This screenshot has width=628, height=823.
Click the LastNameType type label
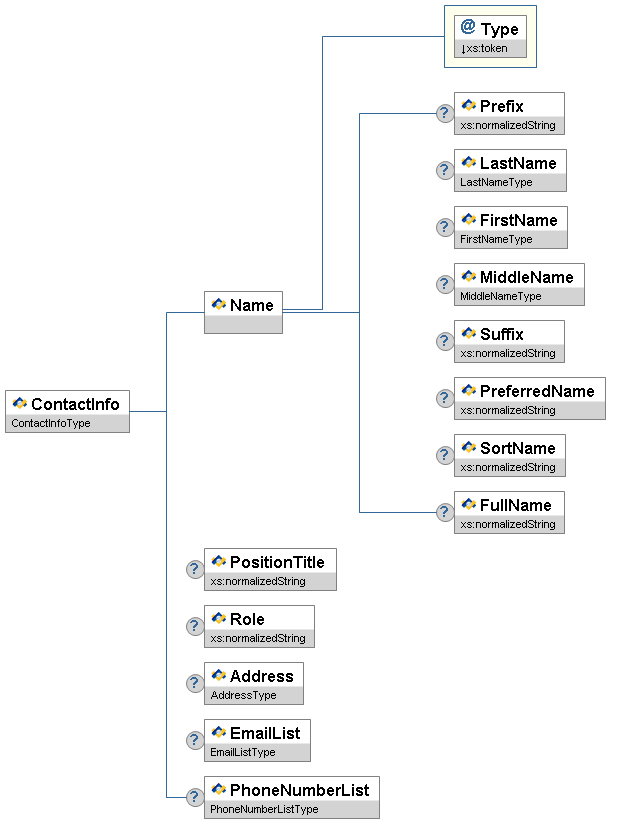pyautogui.click(x=496, y=182)
